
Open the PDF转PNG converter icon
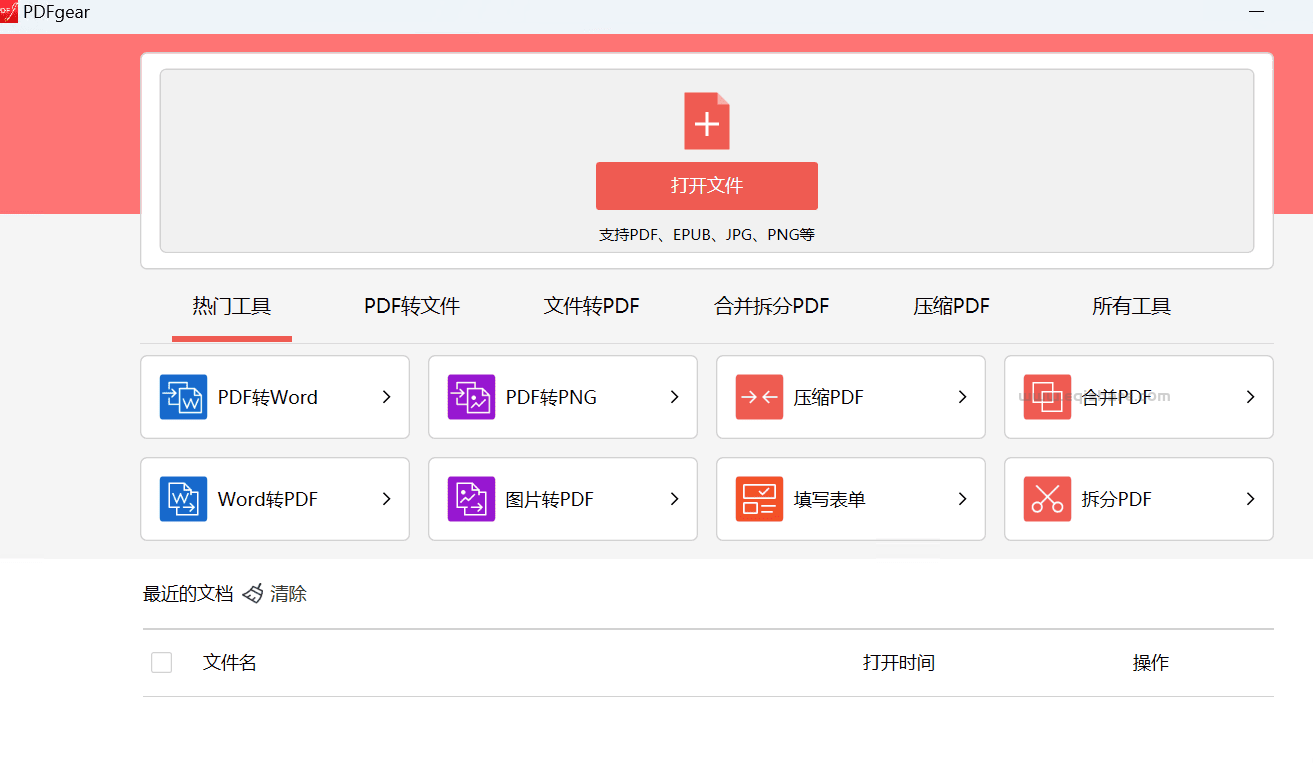[x=470, y=397]
